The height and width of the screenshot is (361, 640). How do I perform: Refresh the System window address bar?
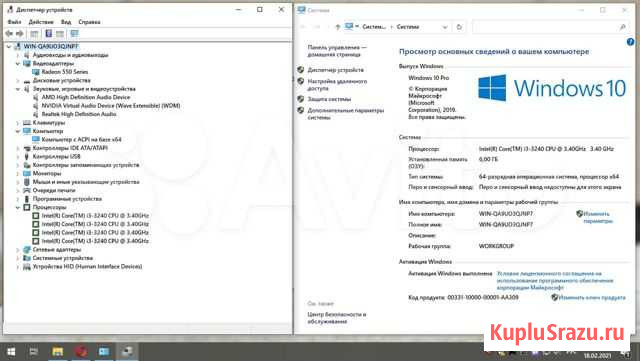tap(459, 27)
